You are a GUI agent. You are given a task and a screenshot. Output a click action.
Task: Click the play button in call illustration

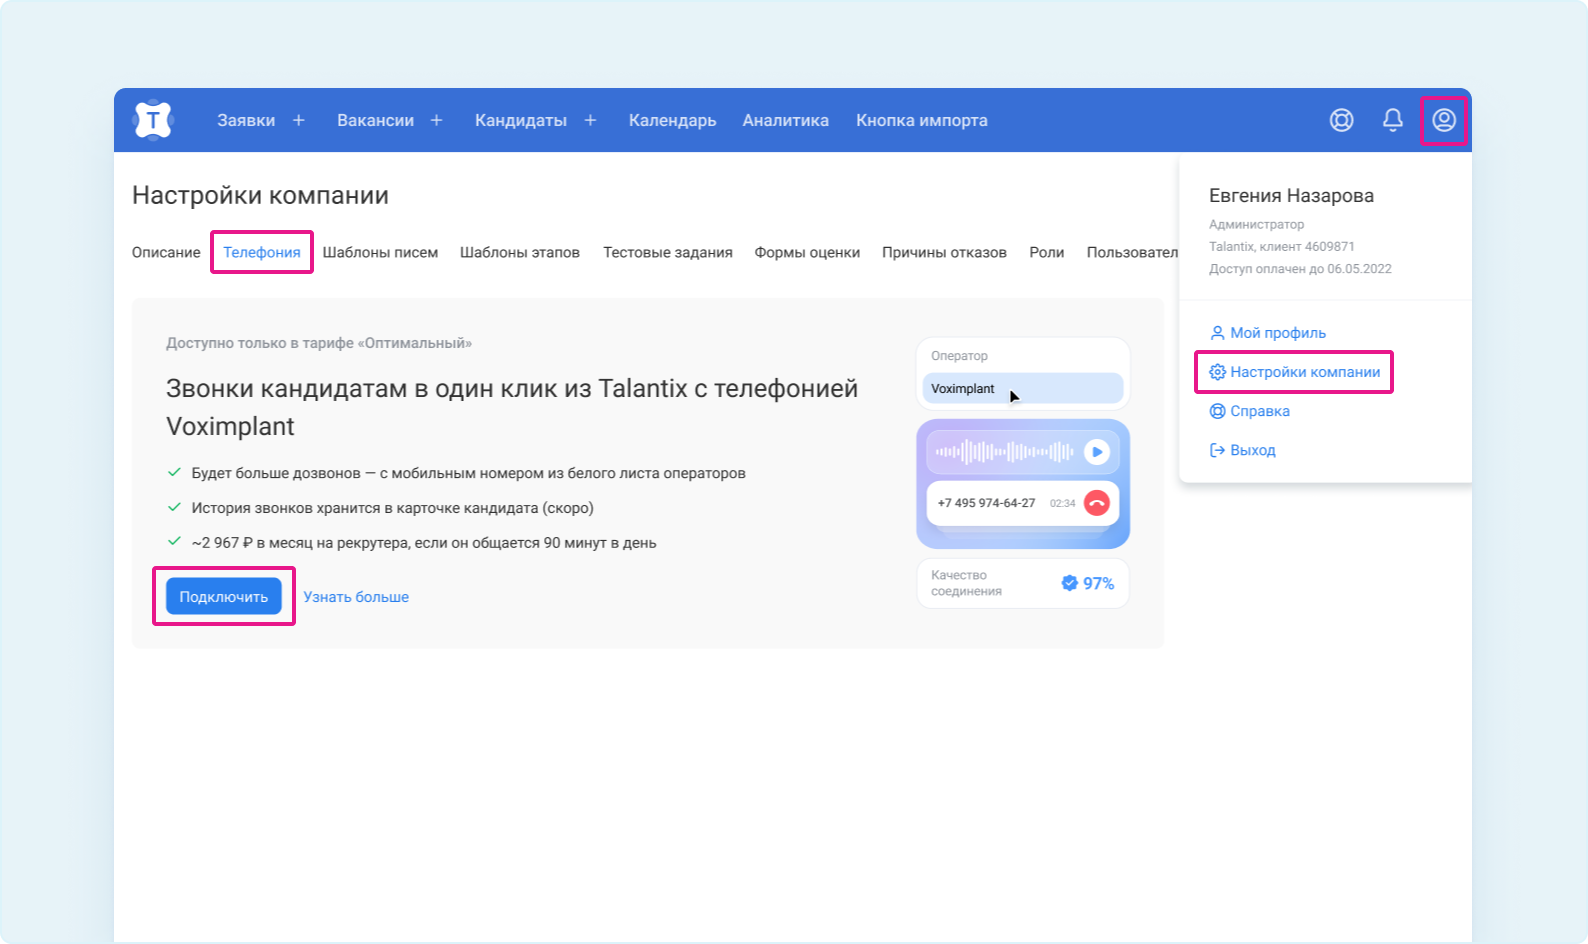(x=1097, y=452)
